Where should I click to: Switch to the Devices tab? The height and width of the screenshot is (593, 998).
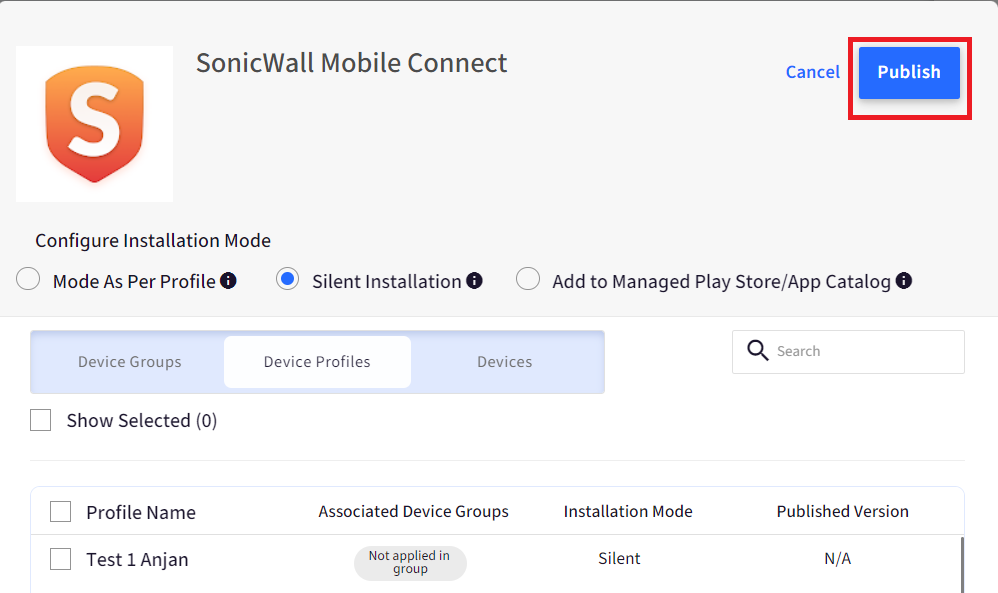[x=505, y=362]
